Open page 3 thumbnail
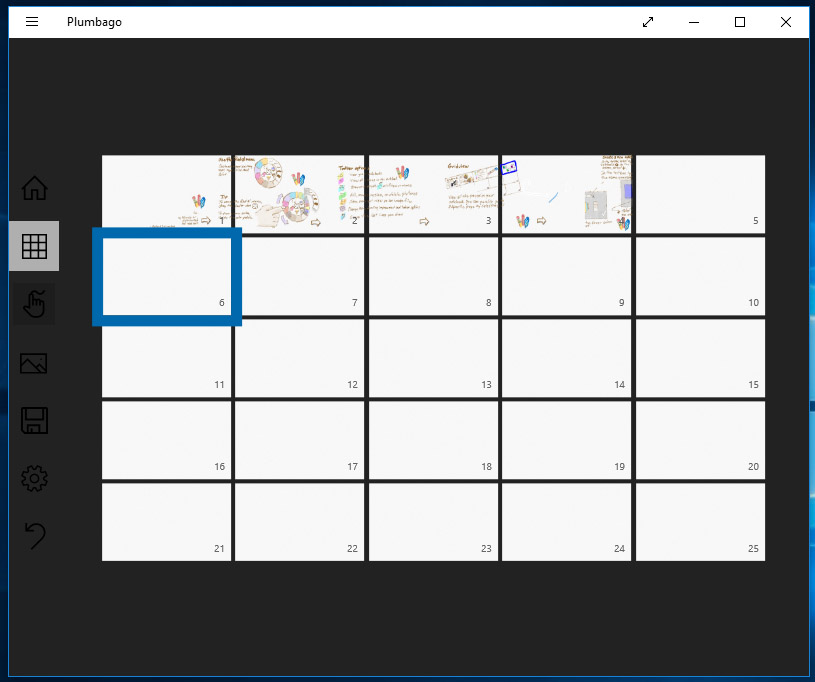The height and width of the screenshot is (682, 815). click(433, 194)
